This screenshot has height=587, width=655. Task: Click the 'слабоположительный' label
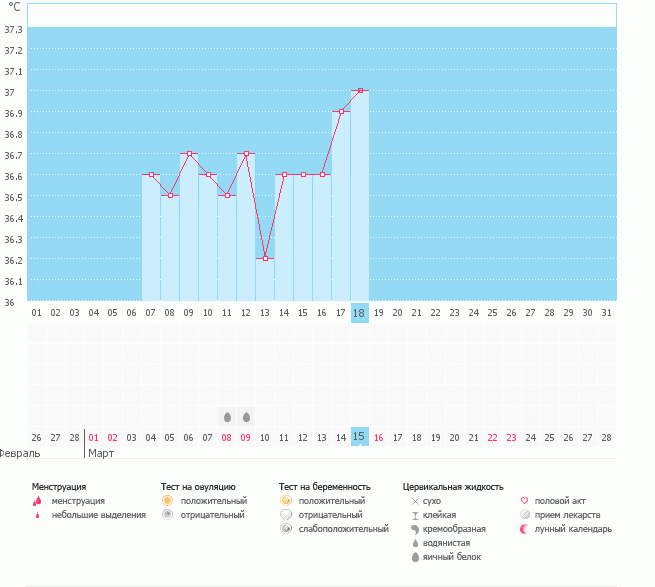click(x=344, y=529)
